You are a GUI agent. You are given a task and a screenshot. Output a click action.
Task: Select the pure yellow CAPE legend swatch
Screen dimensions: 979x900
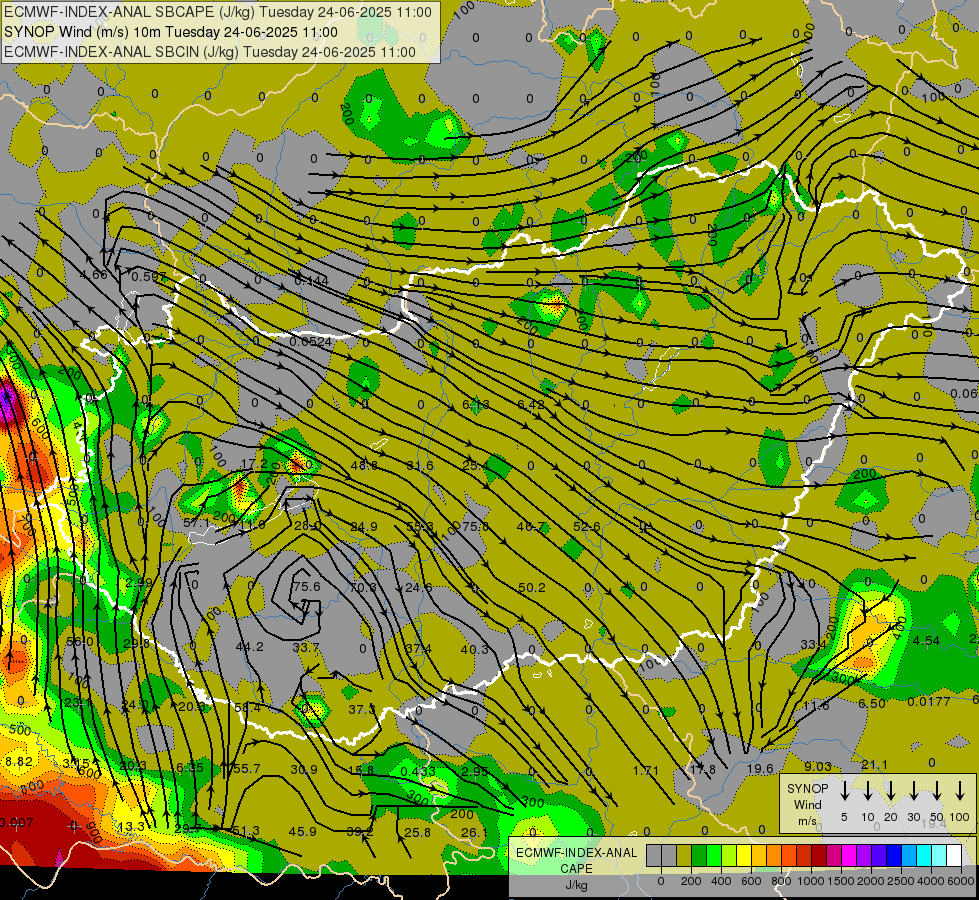744,856
